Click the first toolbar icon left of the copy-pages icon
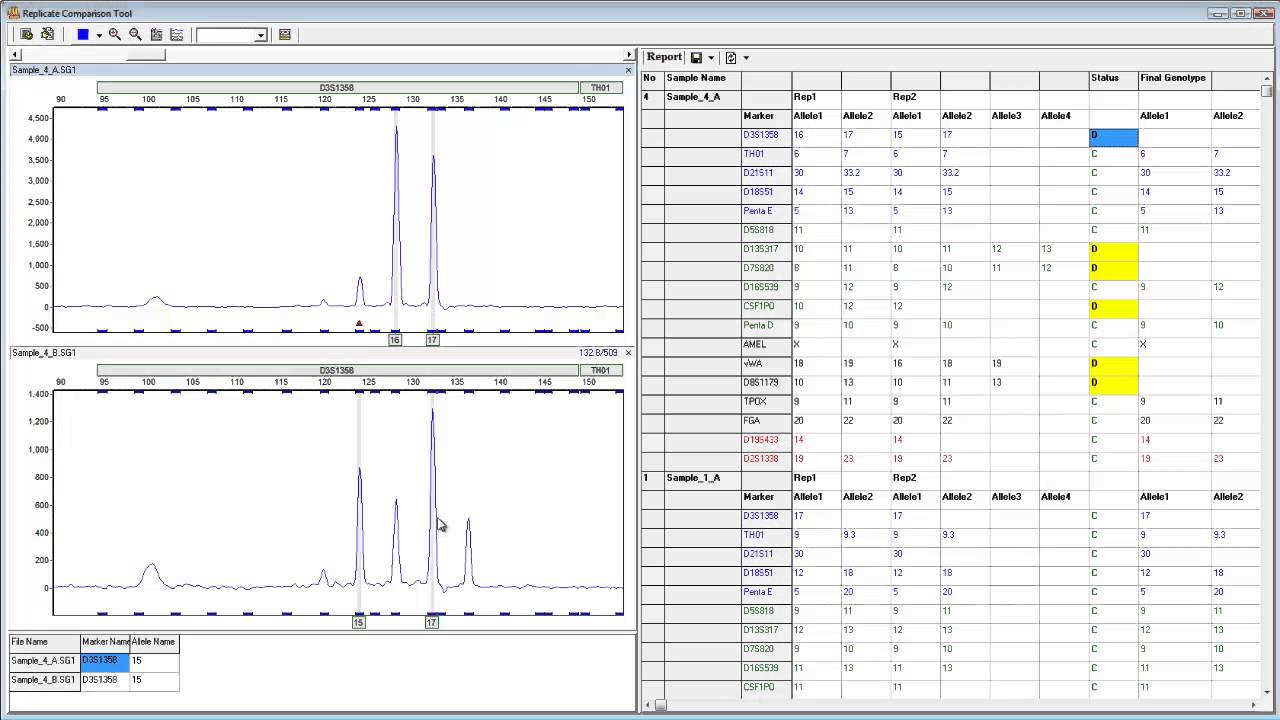Screen dimensions: 1280x720 [27, 34]
